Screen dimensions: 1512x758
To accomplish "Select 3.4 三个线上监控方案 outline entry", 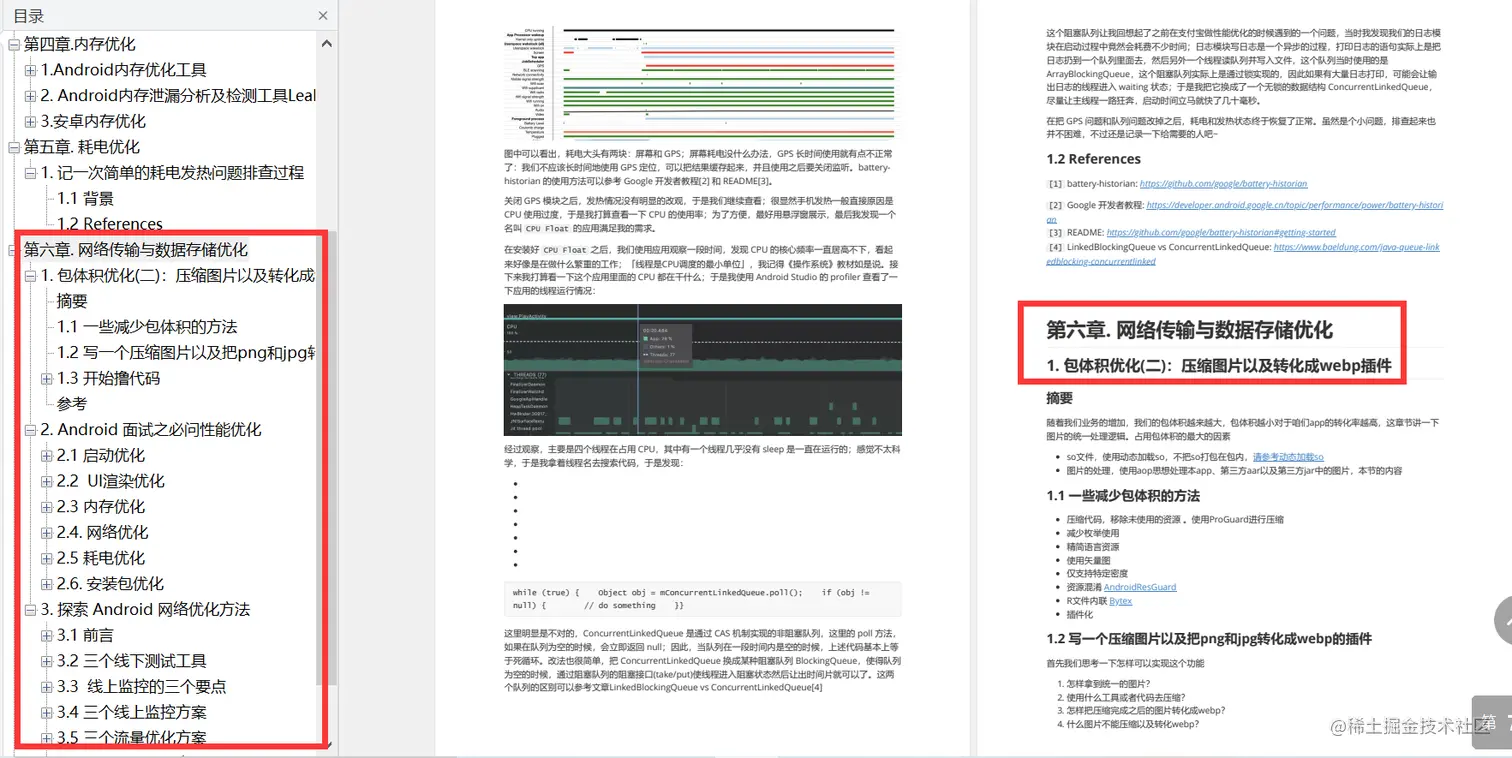I will click(131, 712).
